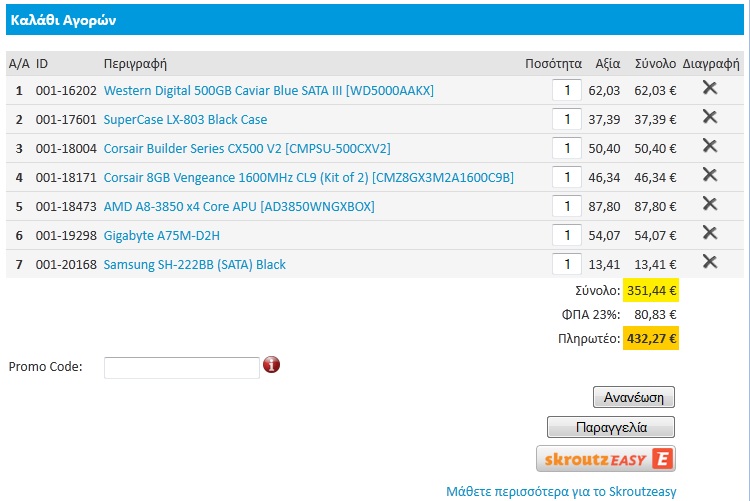Click the Διαγραφή column header
The image size is (750, 501).
tap(711, 64)
